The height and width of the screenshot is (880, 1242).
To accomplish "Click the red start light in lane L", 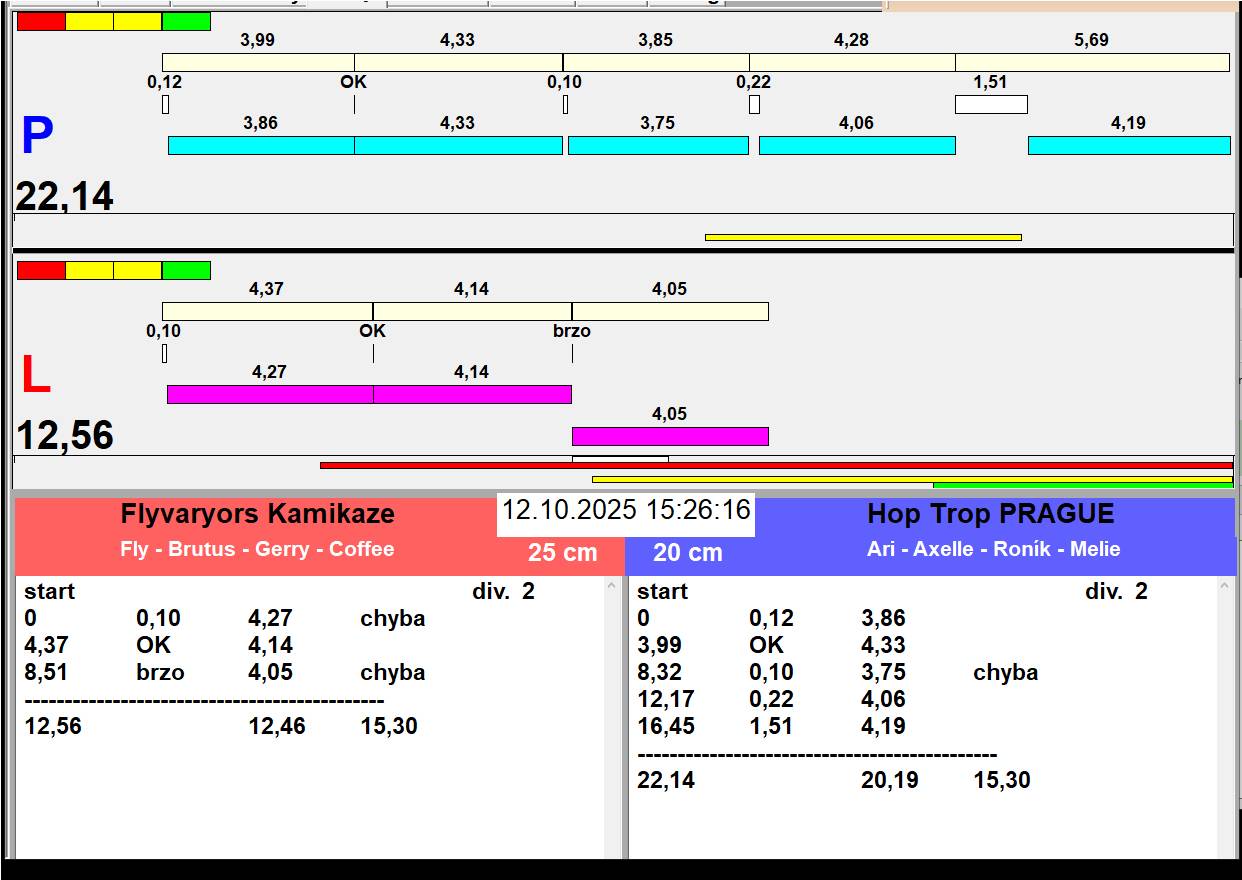I will [41, 270].
